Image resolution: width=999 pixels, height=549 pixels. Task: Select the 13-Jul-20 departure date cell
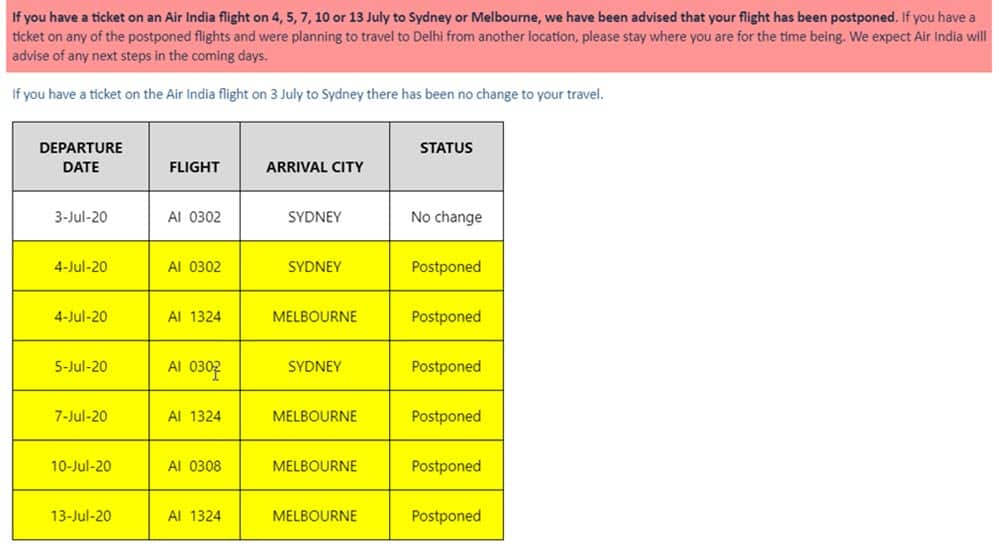click(x=81, y=516)
